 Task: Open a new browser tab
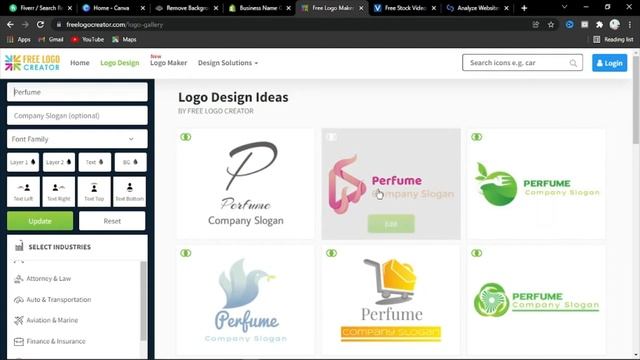coord(524,8)
